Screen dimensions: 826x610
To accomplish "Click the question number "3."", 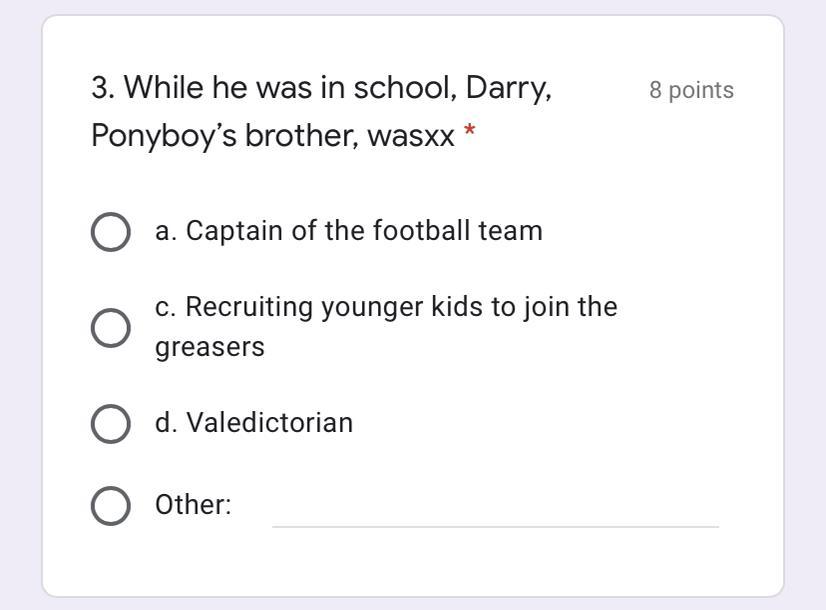I will coord(103,89).
